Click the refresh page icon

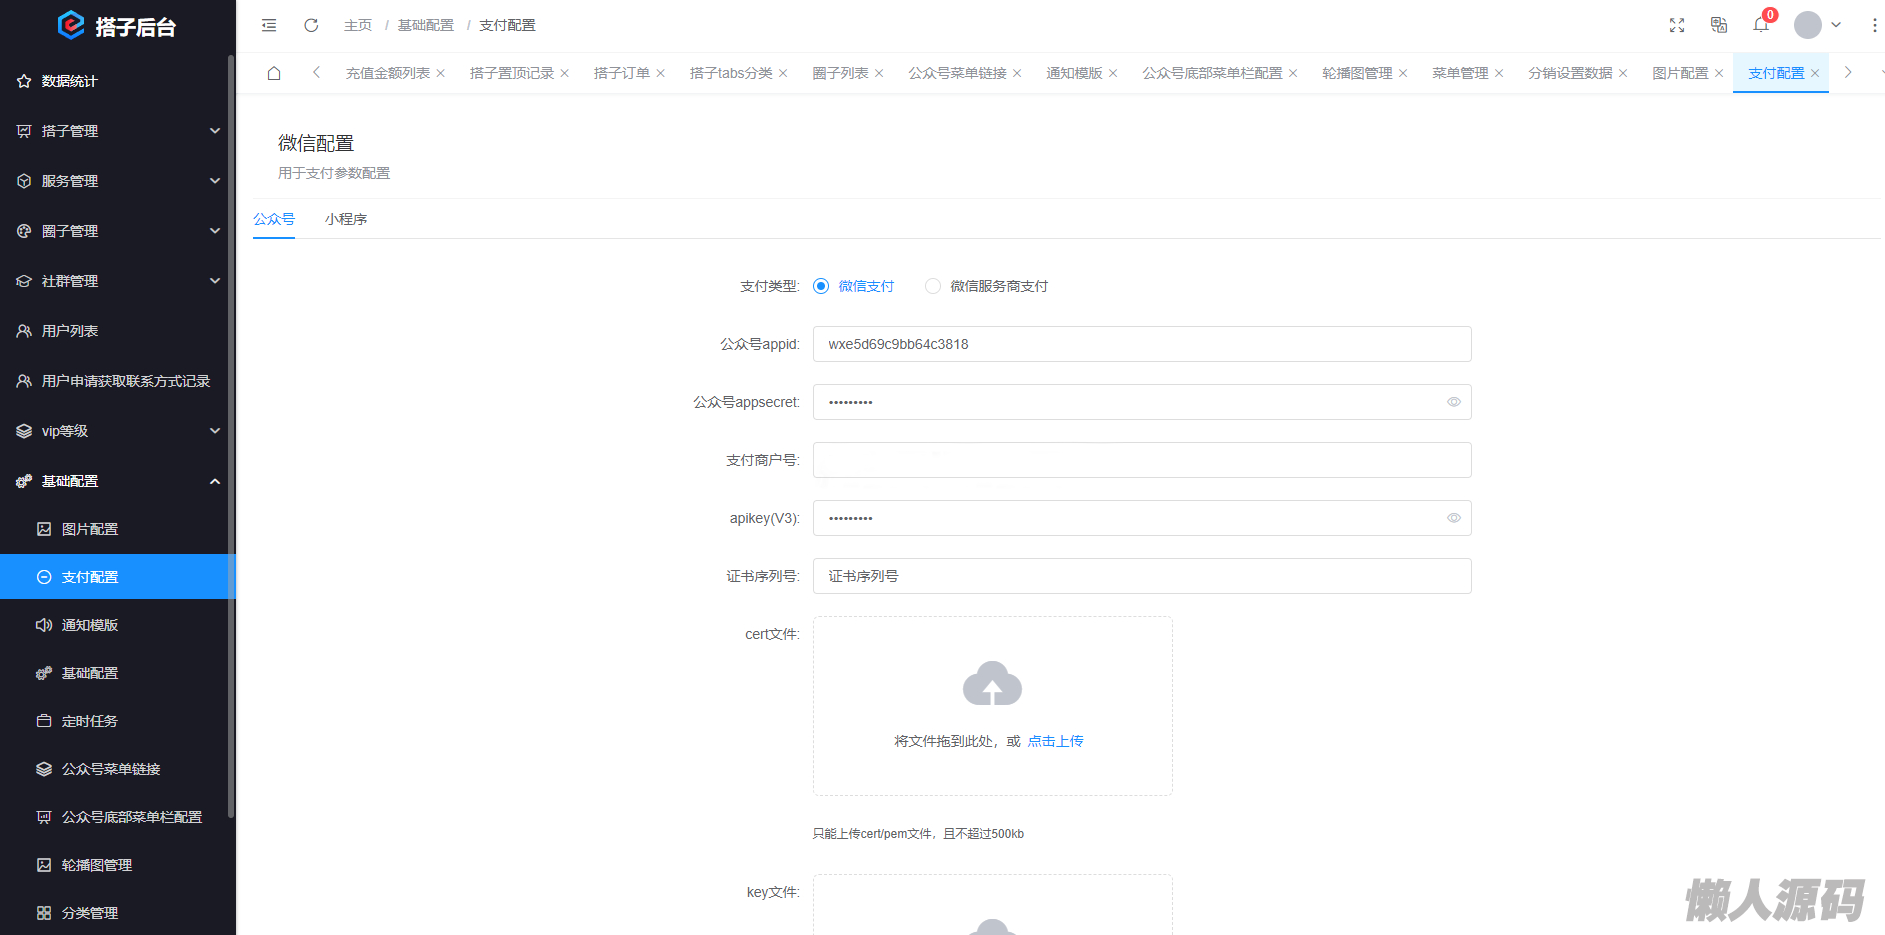tap(311, 25)
